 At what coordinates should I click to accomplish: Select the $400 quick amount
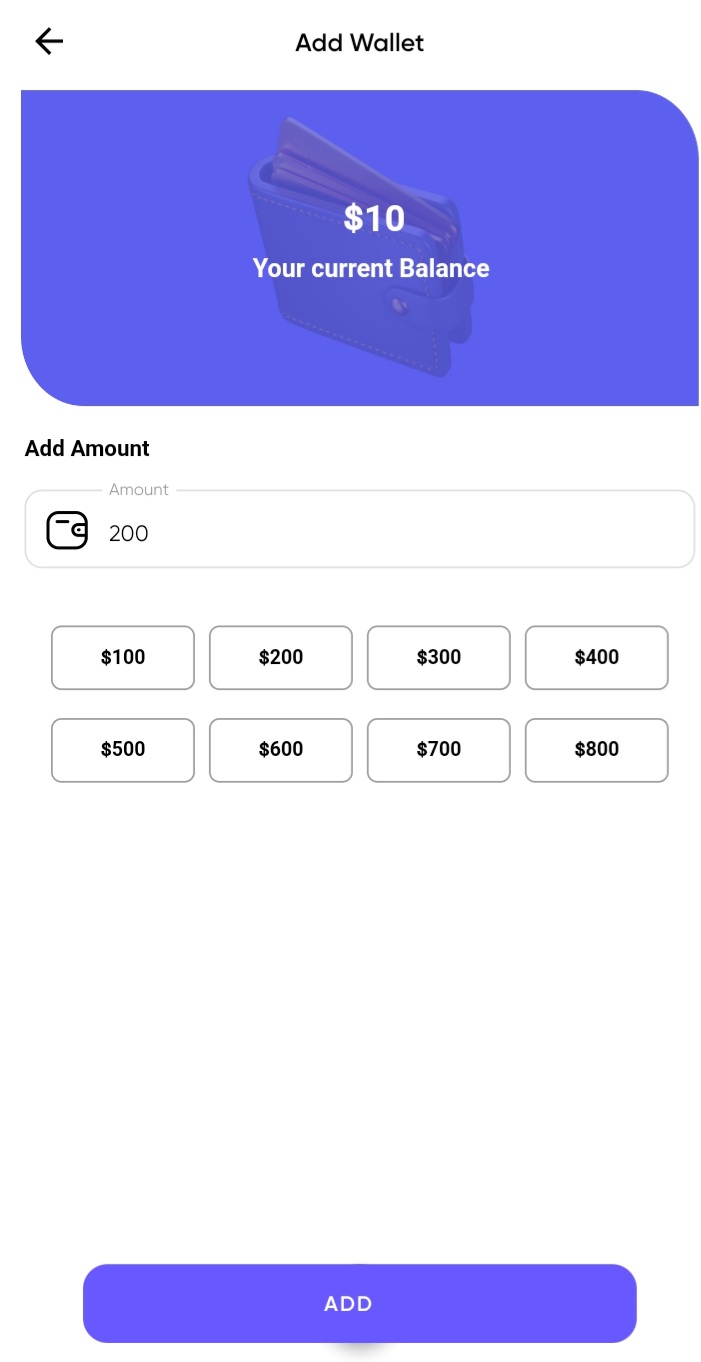[x=597, y=658]
